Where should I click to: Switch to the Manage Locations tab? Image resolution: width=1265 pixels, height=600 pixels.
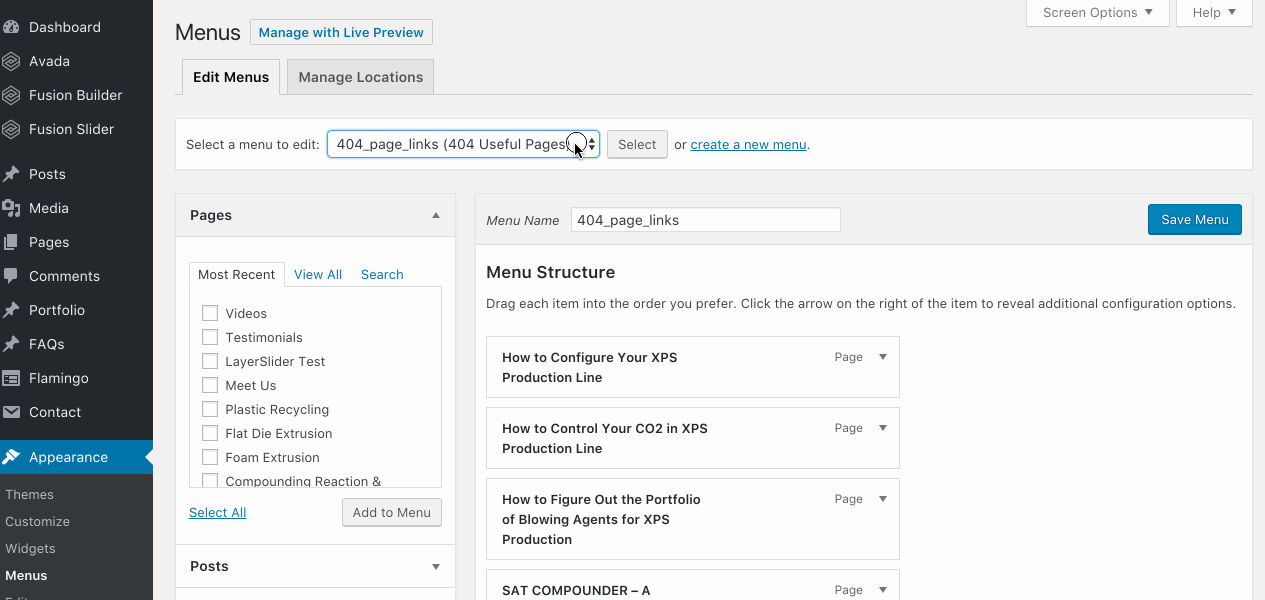(x=360, y=77)
